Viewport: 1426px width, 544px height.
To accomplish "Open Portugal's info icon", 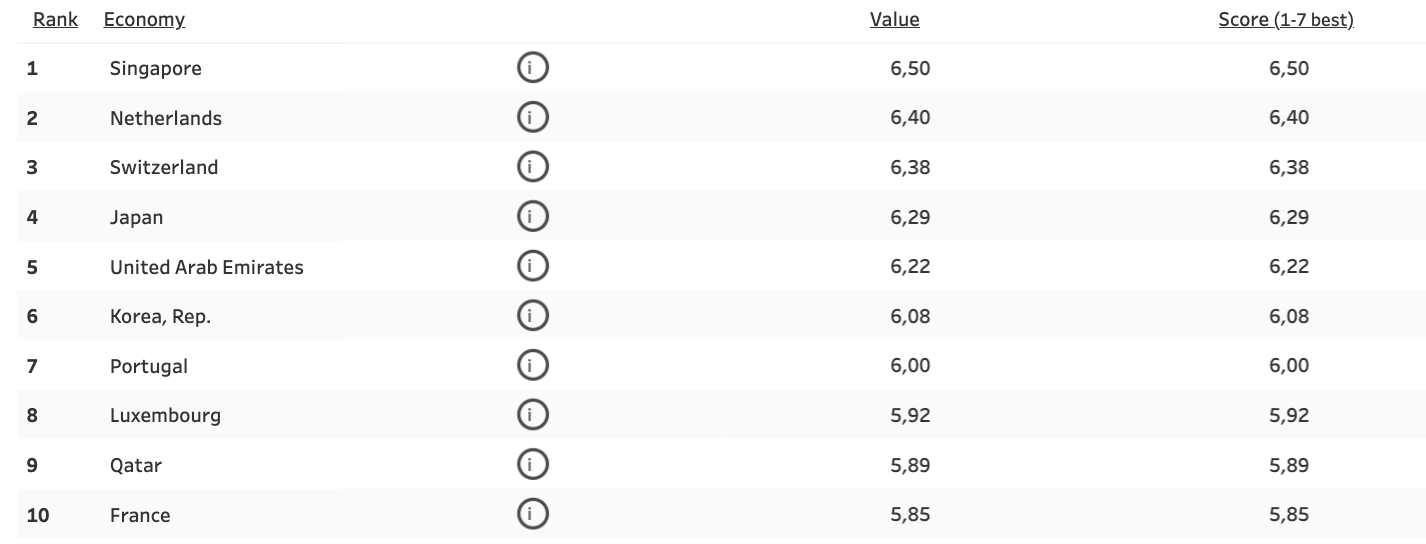I will tap(533, 366).
